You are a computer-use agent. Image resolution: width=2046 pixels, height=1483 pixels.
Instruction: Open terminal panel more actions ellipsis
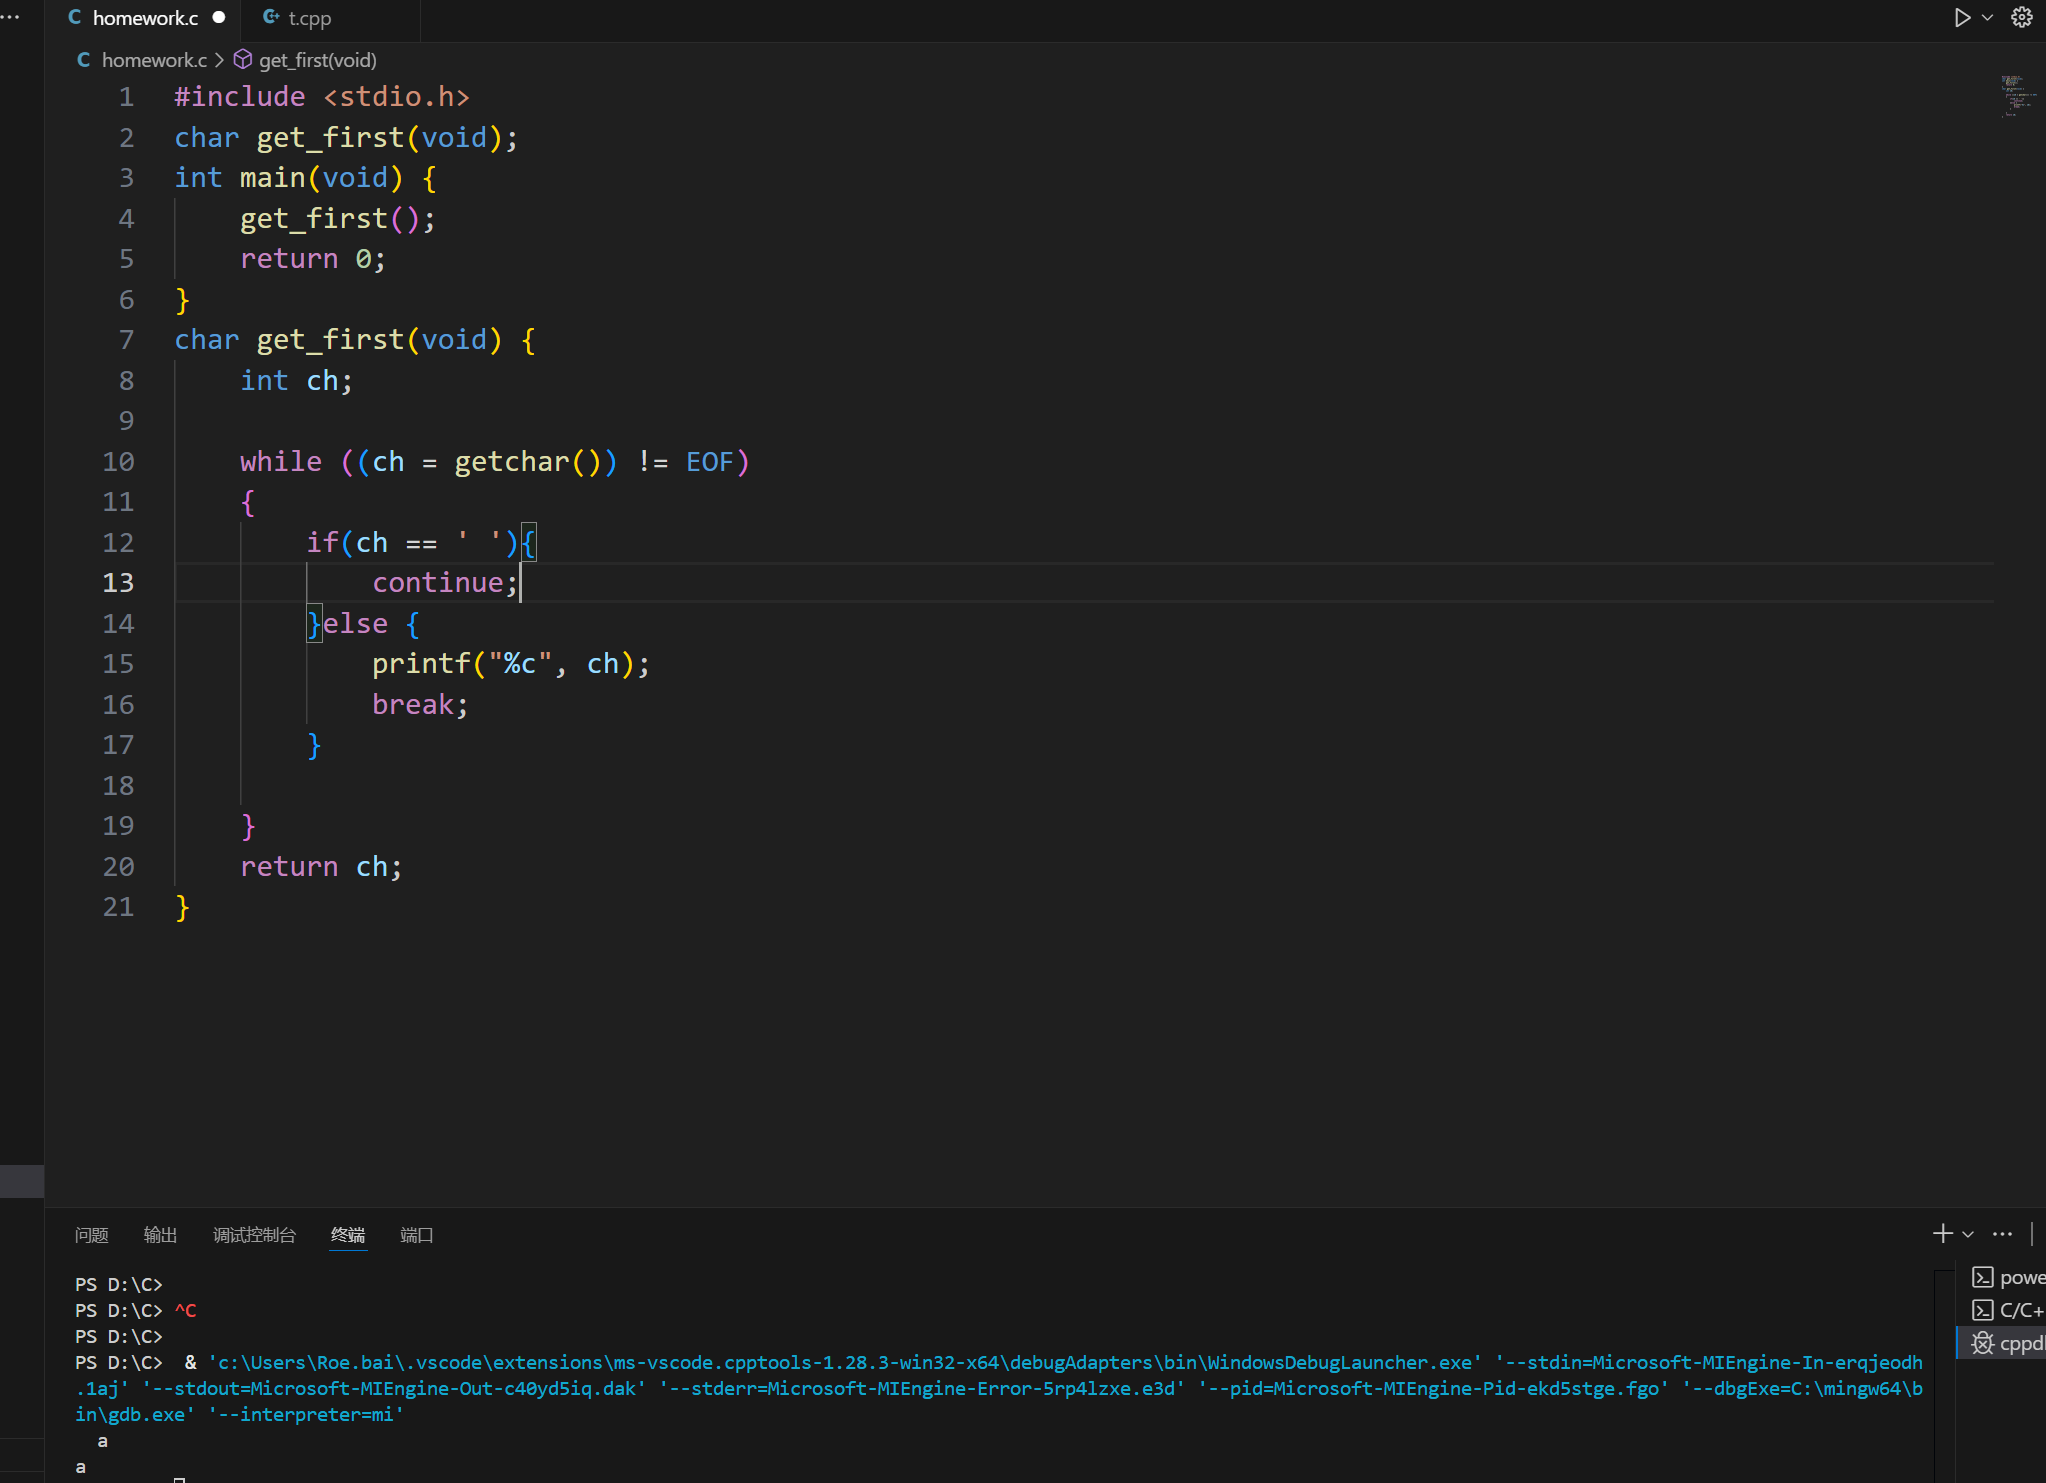click(x=2002, y=1234)
